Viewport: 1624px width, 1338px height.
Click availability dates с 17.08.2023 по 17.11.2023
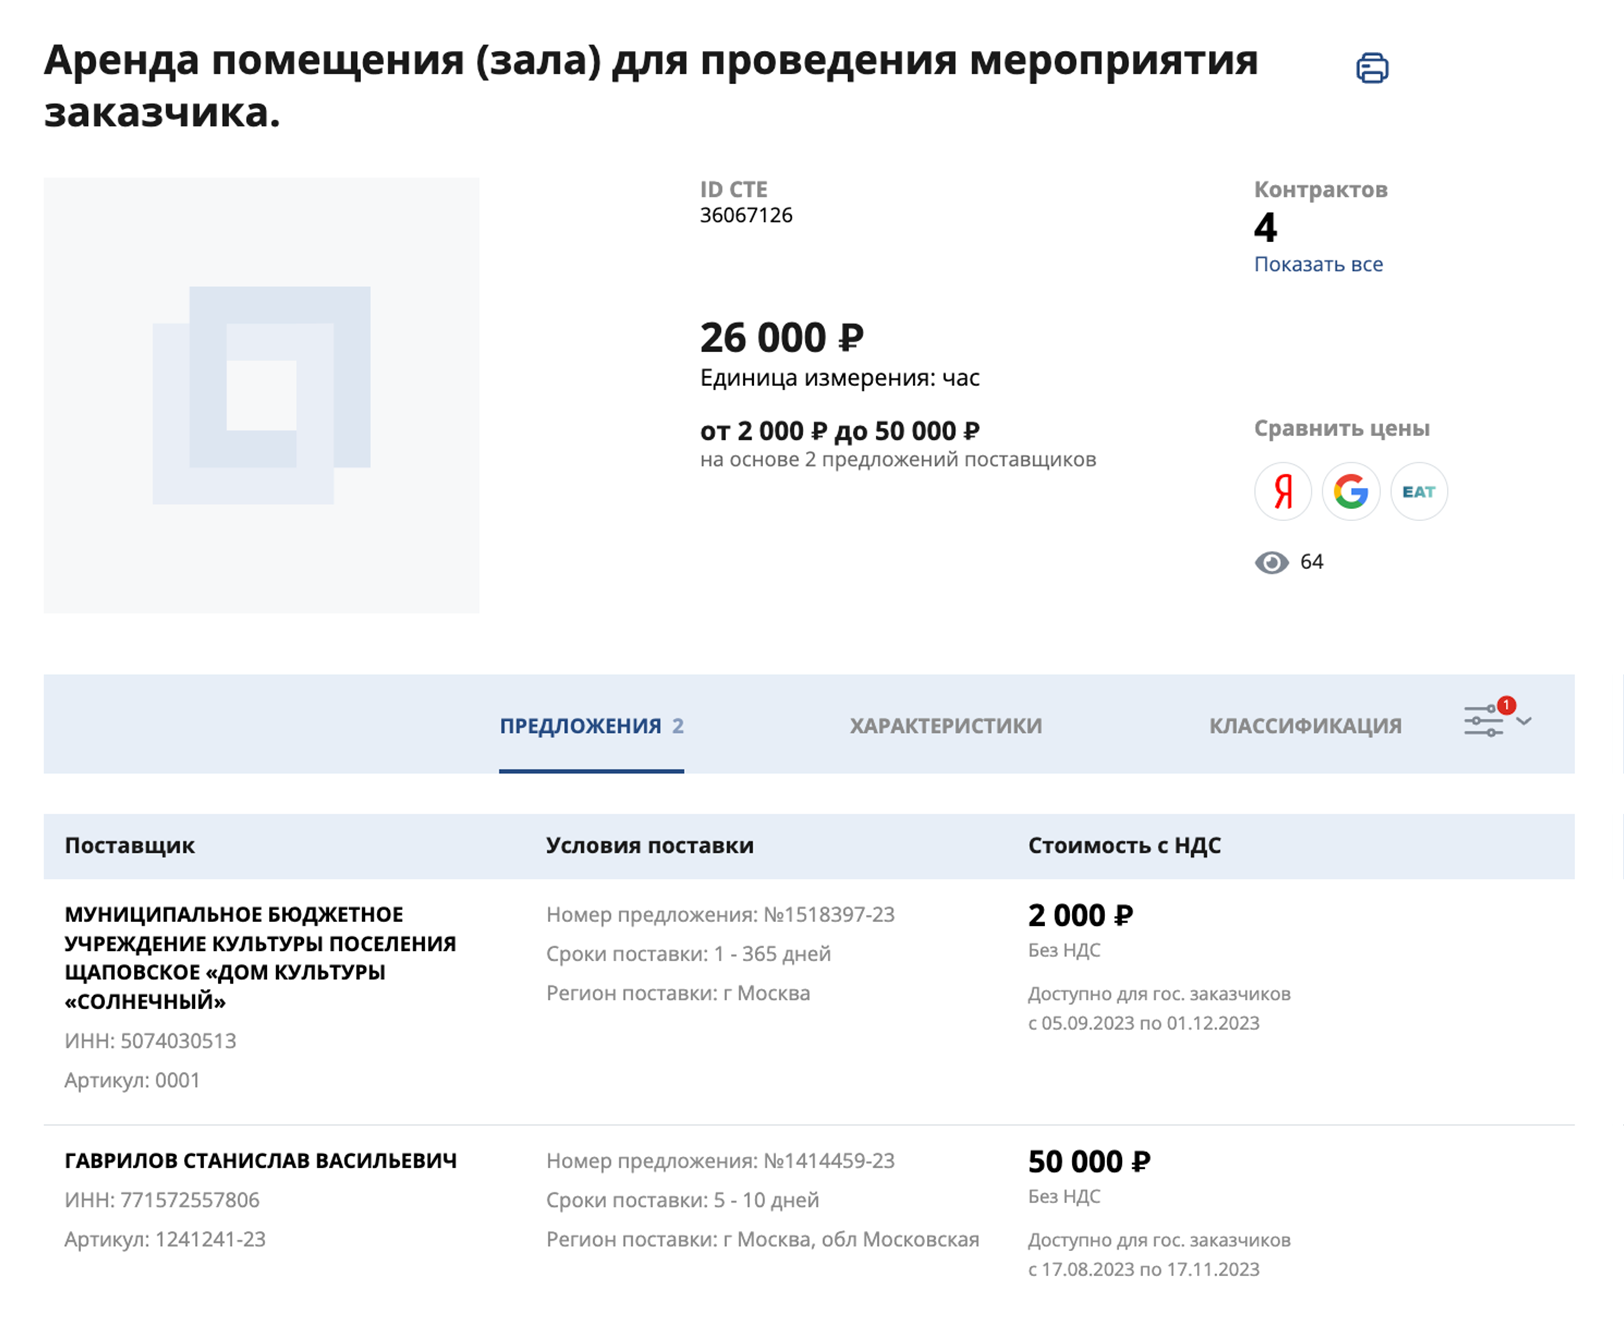coord(1144,1269)
